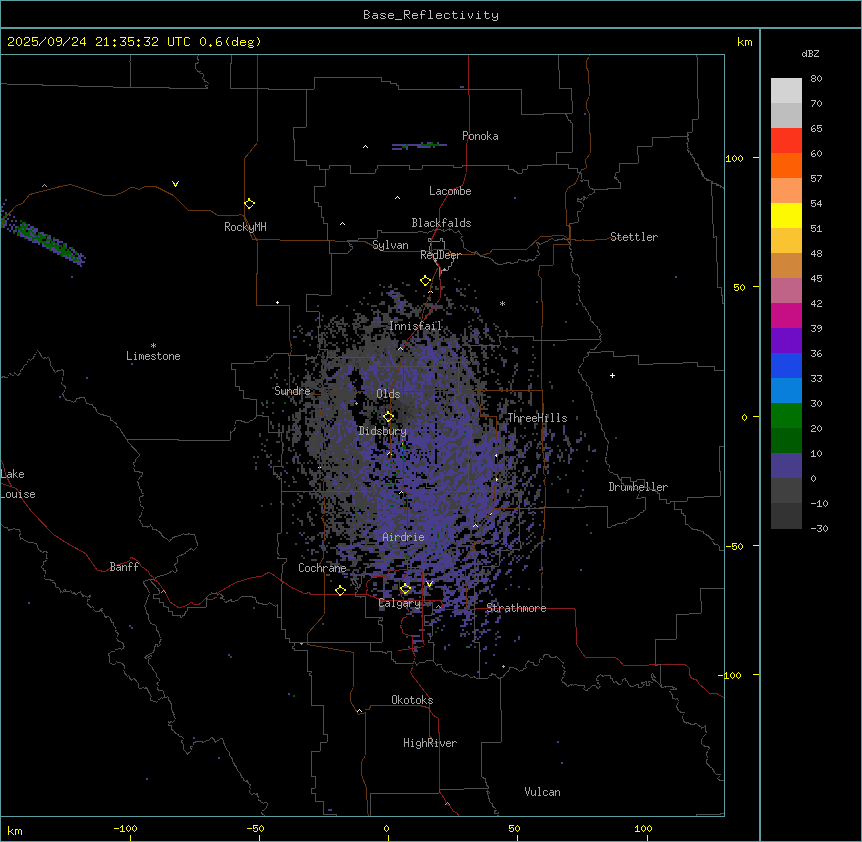This screenshot has height=842, width=862.
Task: Choose the magenta 39-42 dBZ legend swatch
Action: (786, 316)
